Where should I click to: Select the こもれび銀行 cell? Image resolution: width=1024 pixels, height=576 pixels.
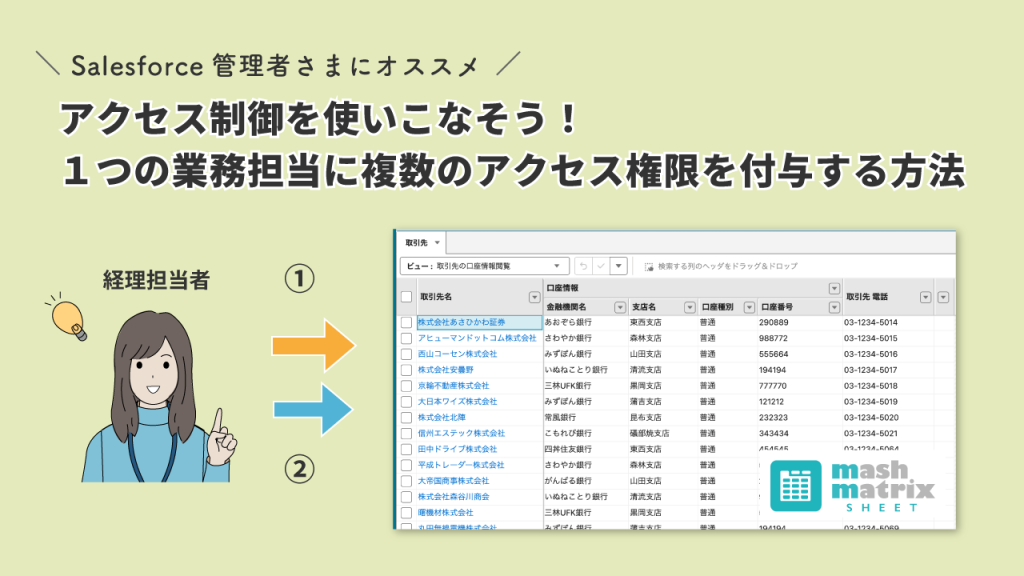(568, 433)
